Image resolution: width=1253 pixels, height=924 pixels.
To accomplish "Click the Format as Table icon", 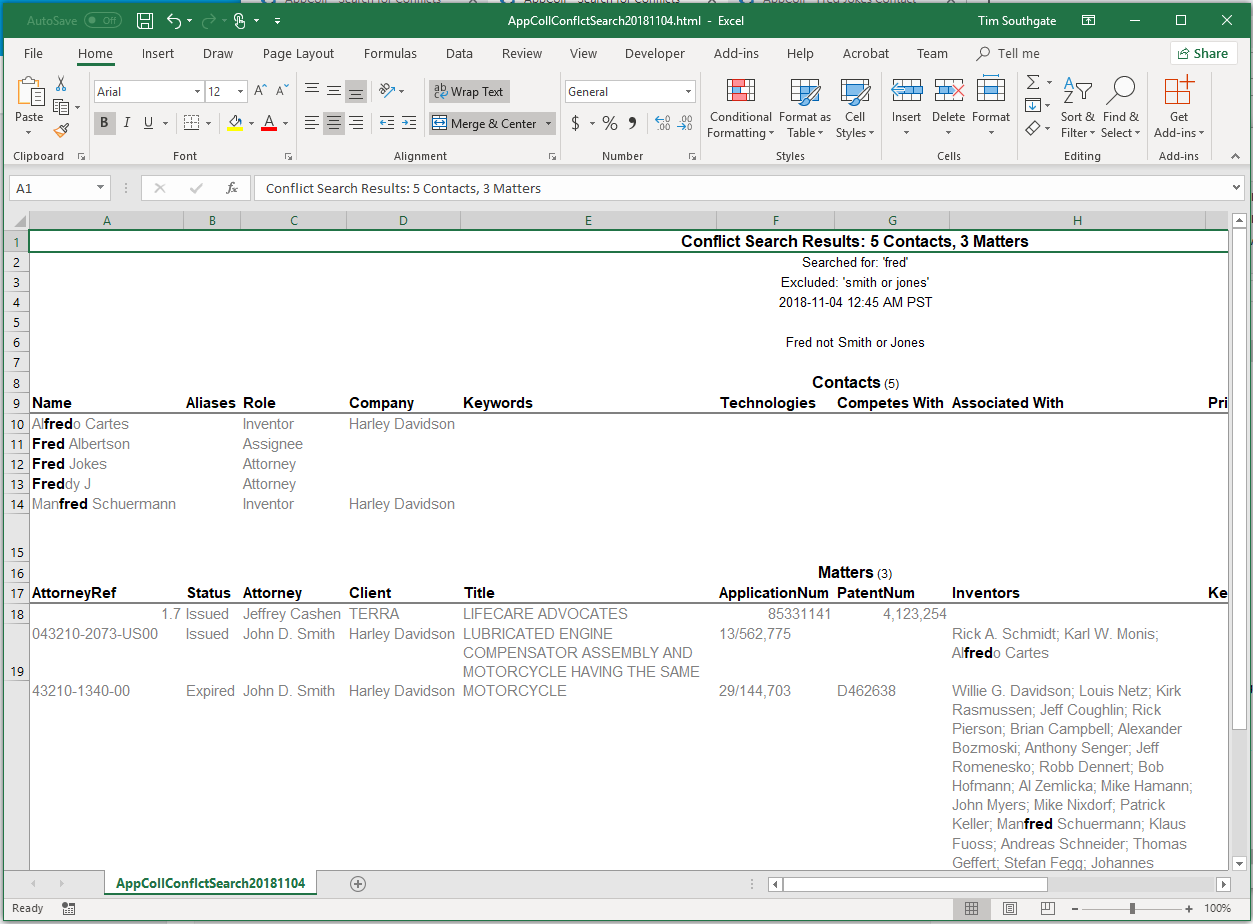I will [805, 107].
